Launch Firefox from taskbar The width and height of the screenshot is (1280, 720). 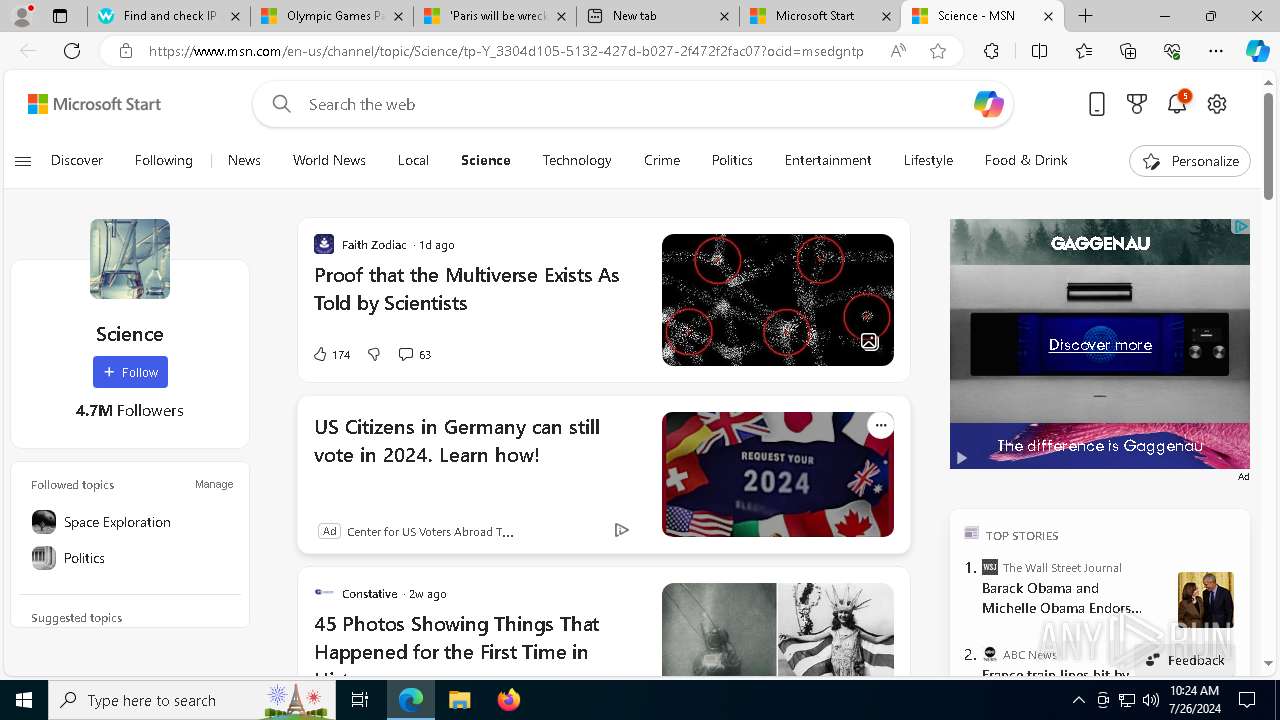pyautogui.click(x=508, y=700)
